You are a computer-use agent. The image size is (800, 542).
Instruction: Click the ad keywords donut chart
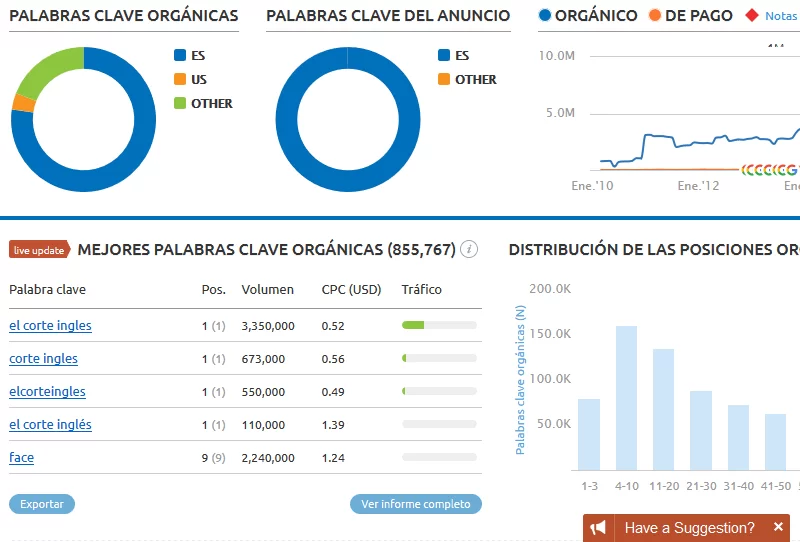click(x=348, y=119)
